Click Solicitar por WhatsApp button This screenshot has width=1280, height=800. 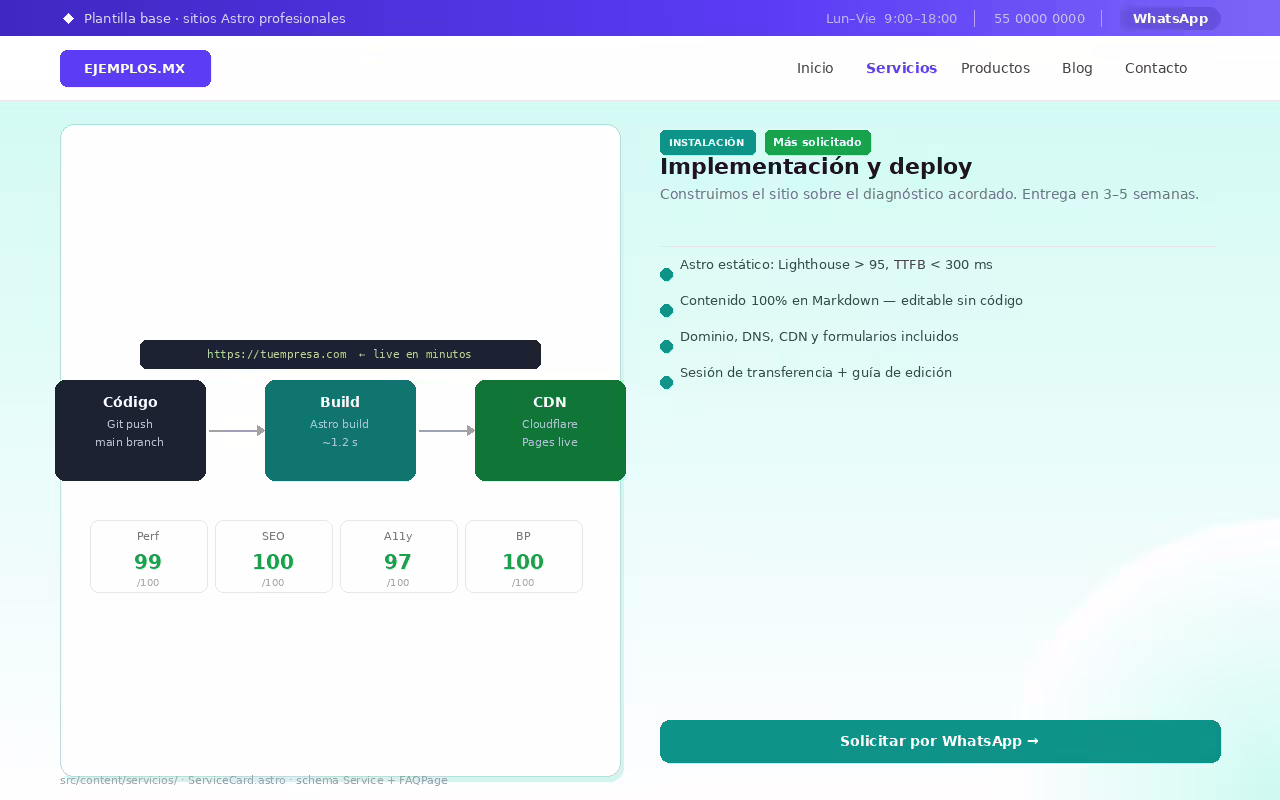940,741
